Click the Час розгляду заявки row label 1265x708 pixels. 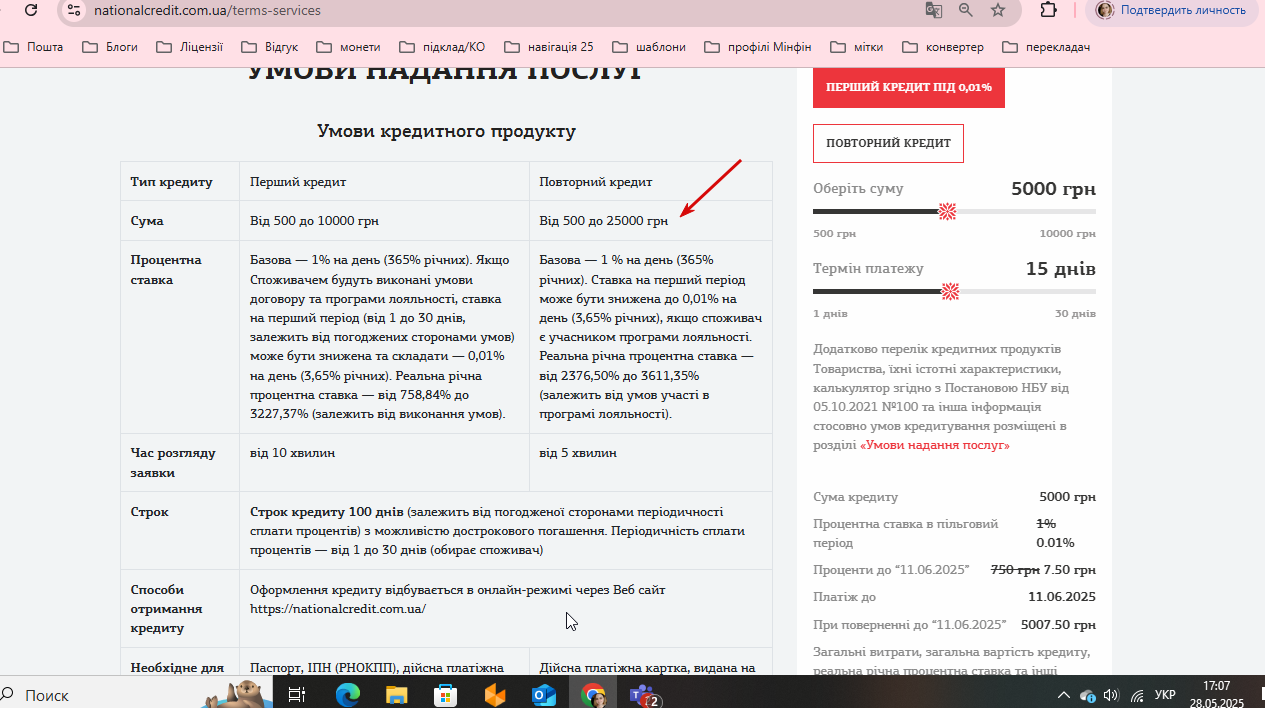point(173,463)
